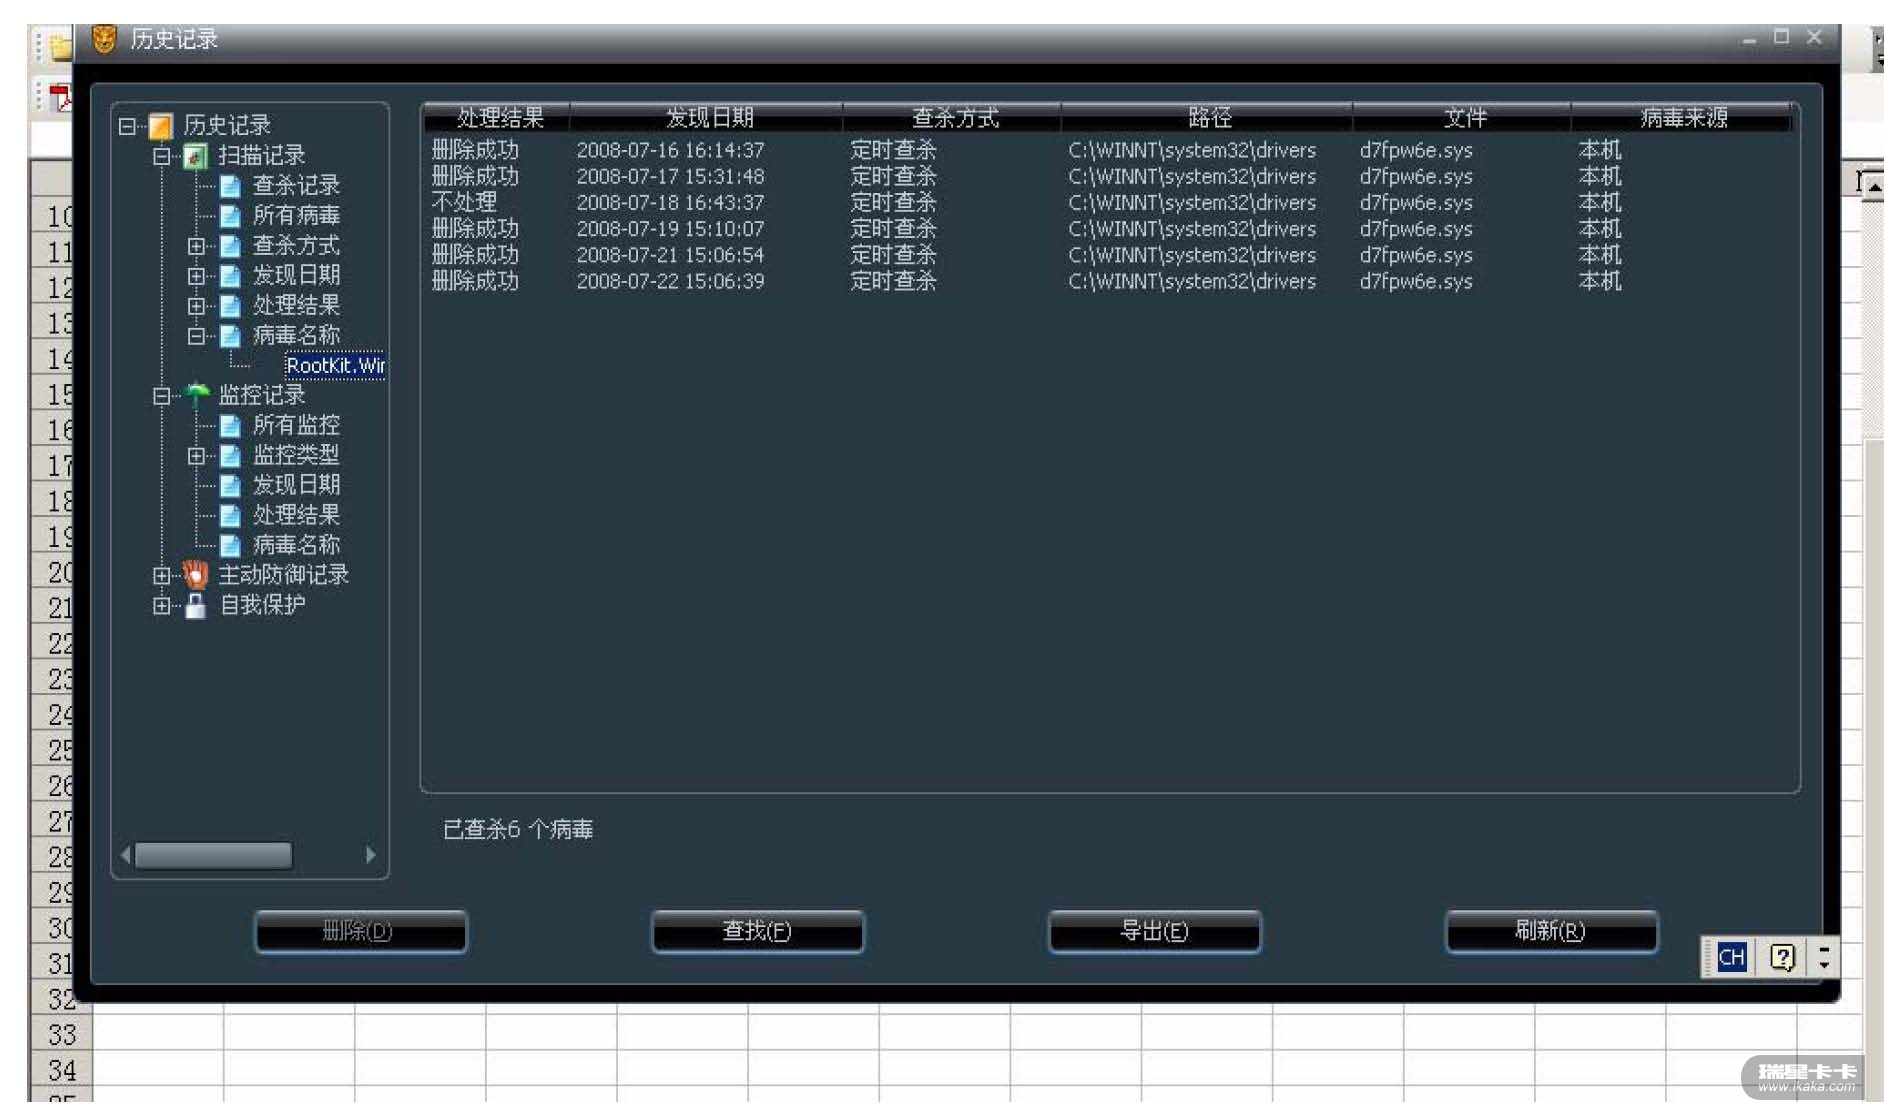Select the row dated 2008-07-16 16:14:37
Viewport: 1884px width, 1112px height.
point(1110,150)
